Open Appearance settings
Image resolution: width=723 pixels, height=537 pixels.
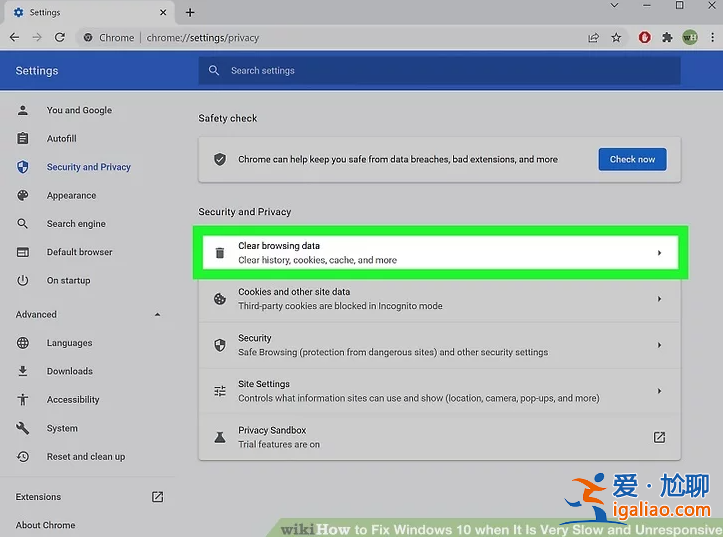point(71,195)
